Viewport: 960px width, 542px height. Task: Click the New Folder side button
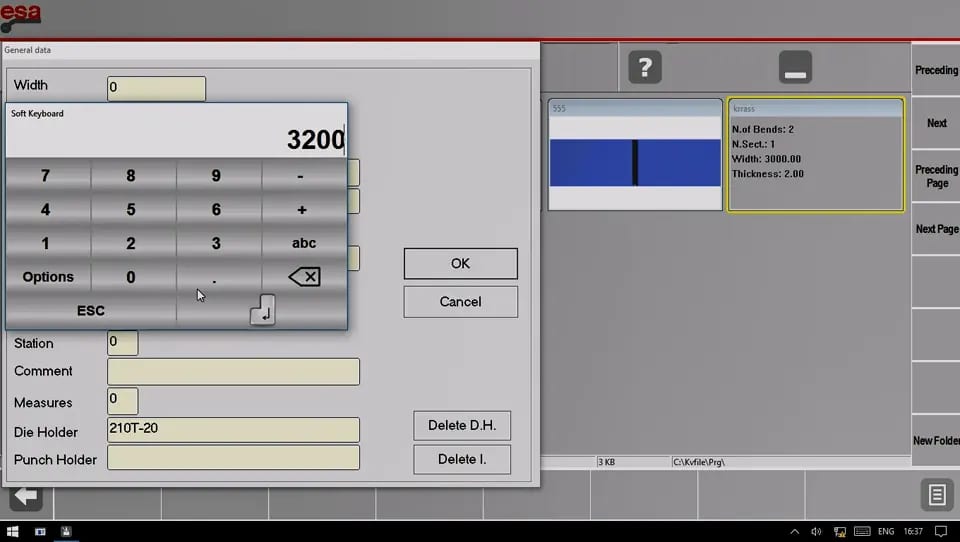(936, 440)
